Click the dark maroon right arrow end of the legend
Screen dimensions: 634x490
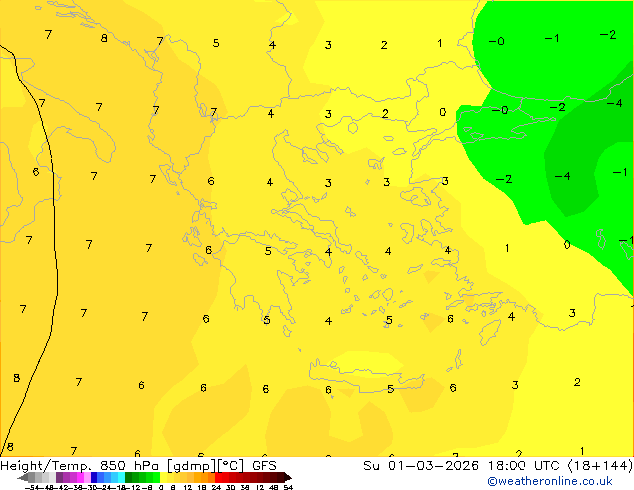288,477
